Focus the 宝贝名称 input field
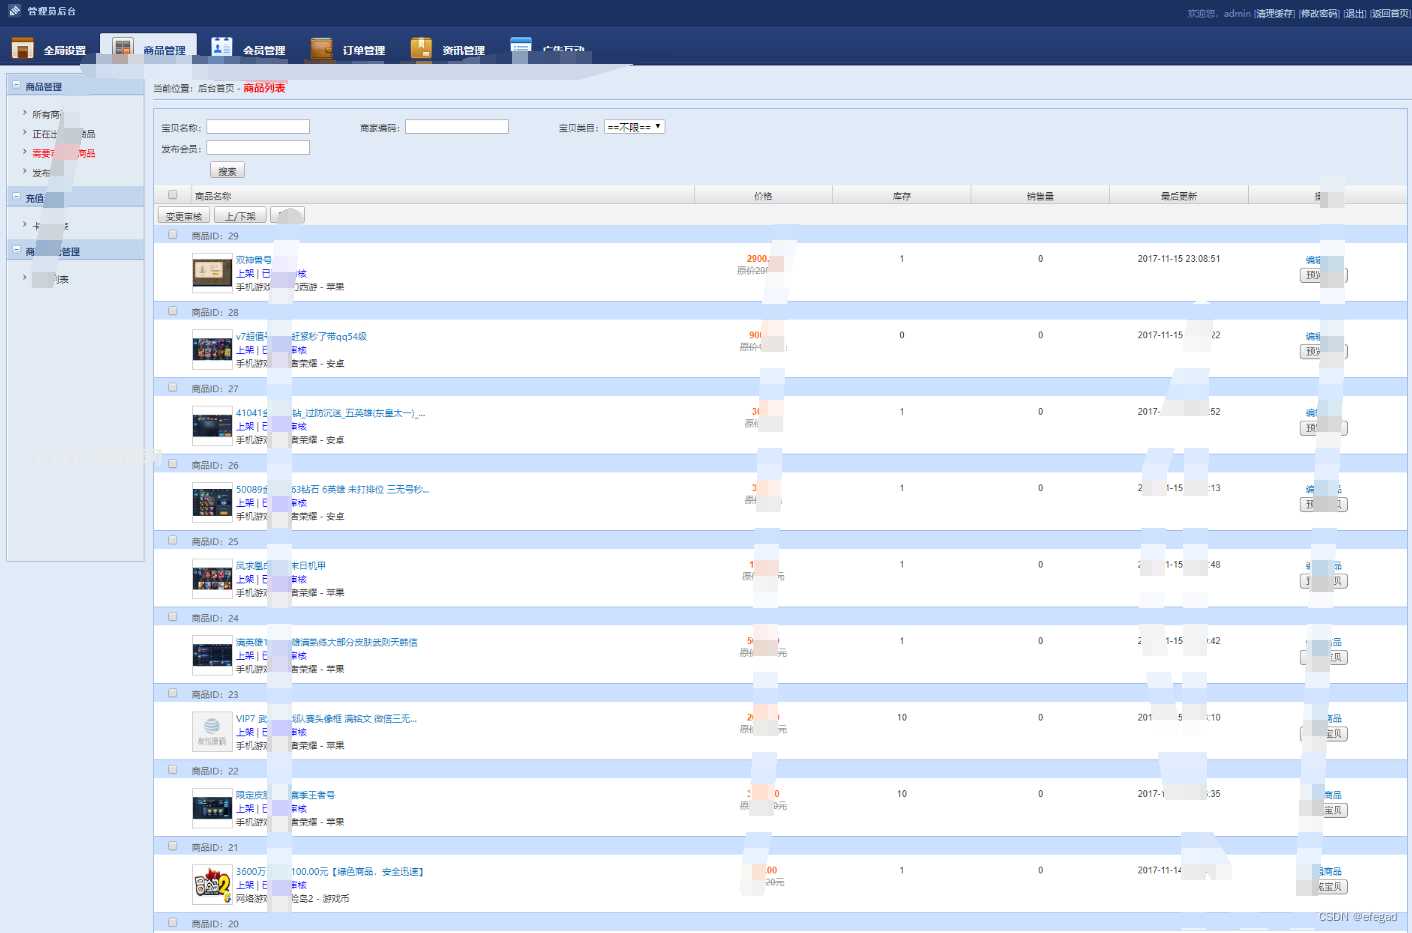1412x933 pixels. coord(258,127)
